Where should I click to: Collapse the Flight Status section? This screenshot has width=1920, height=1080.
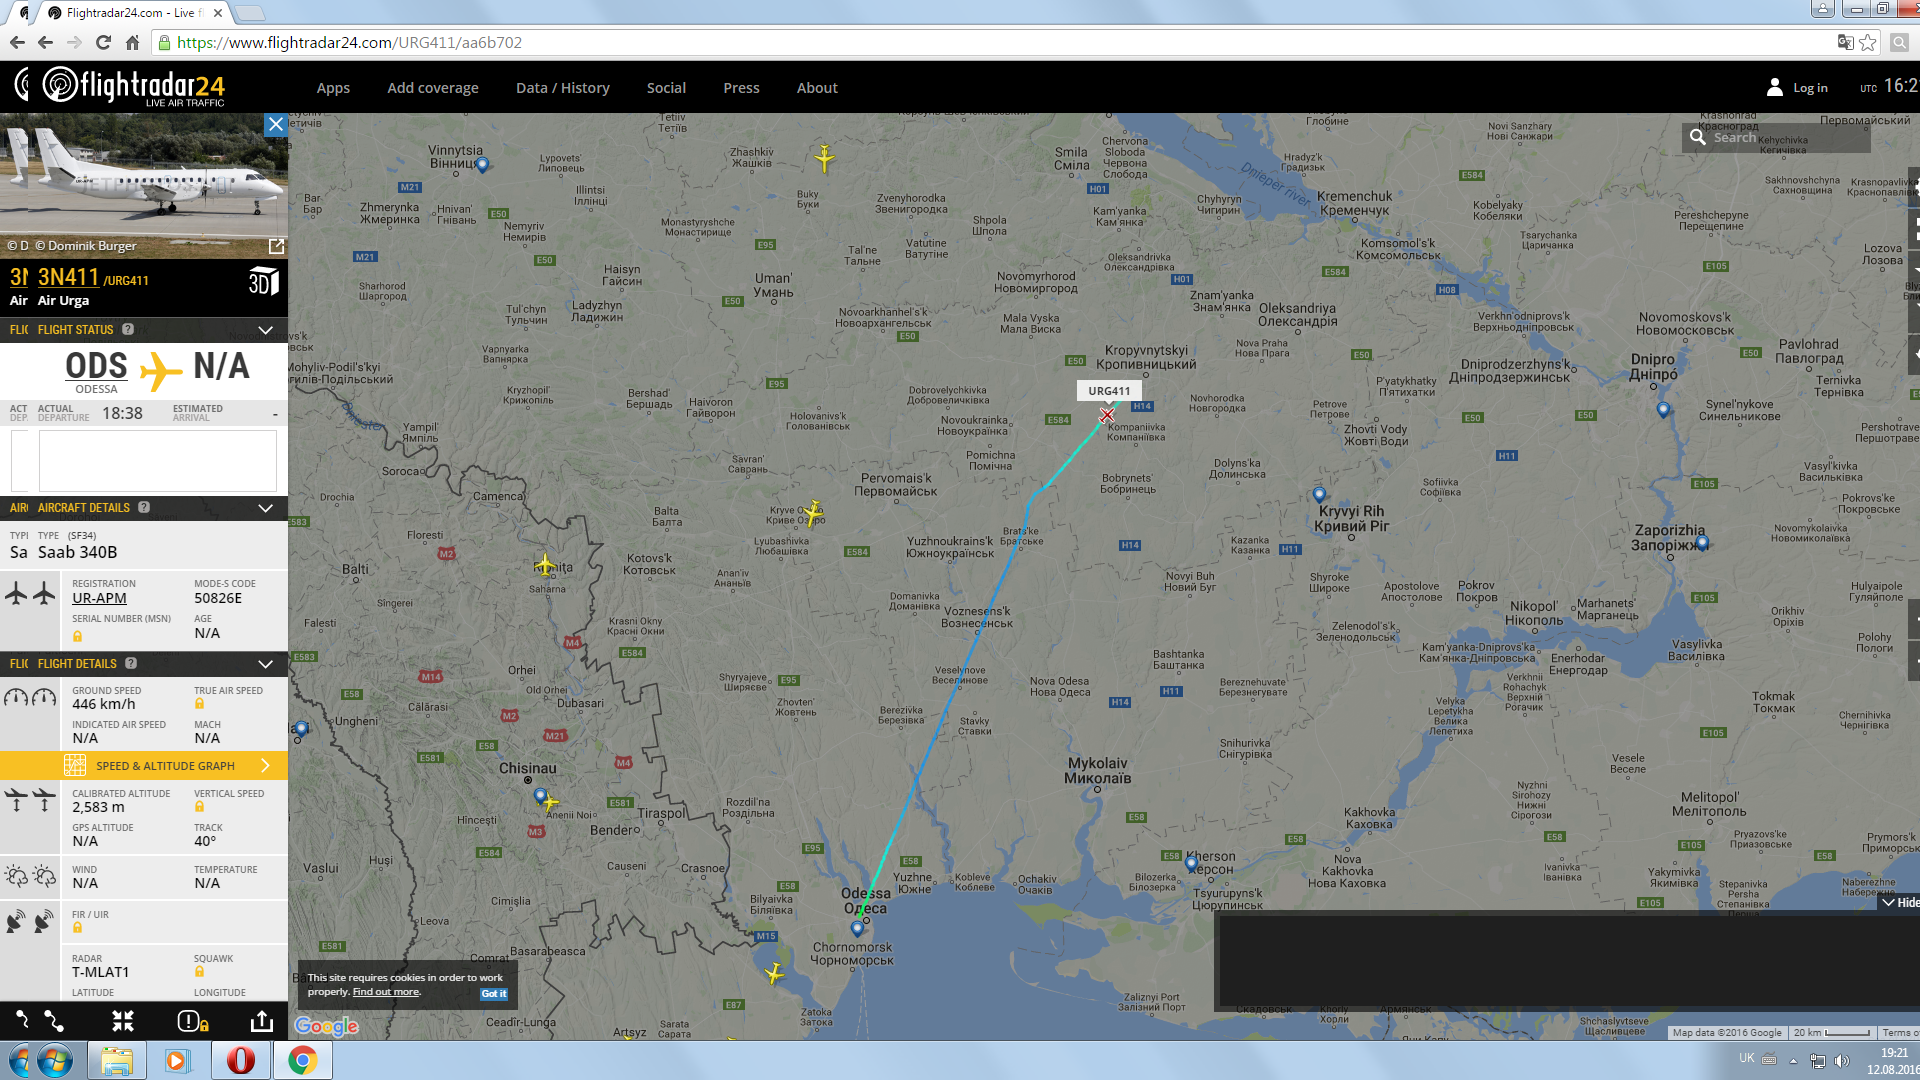265,330
